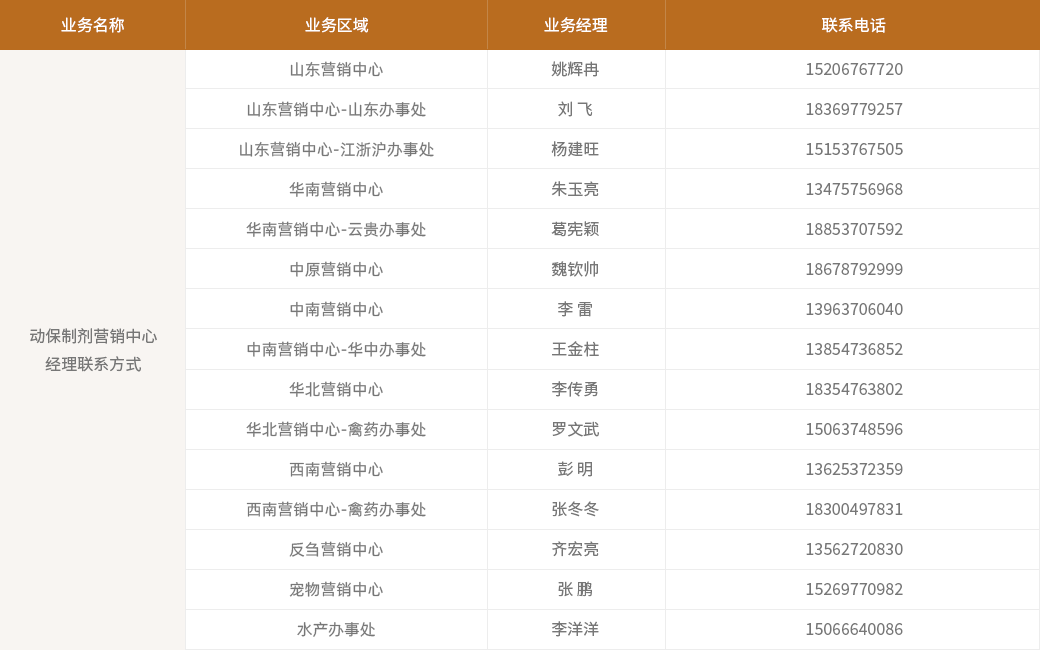Click phone number 13963706040
This screenshot has width=1040, height=650.
[x=853, y=309]
